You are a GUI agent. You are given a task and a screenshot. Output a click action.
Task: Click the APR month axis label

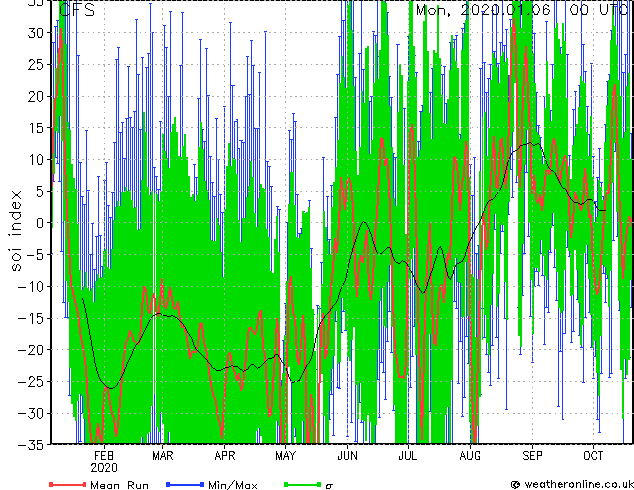224,456
